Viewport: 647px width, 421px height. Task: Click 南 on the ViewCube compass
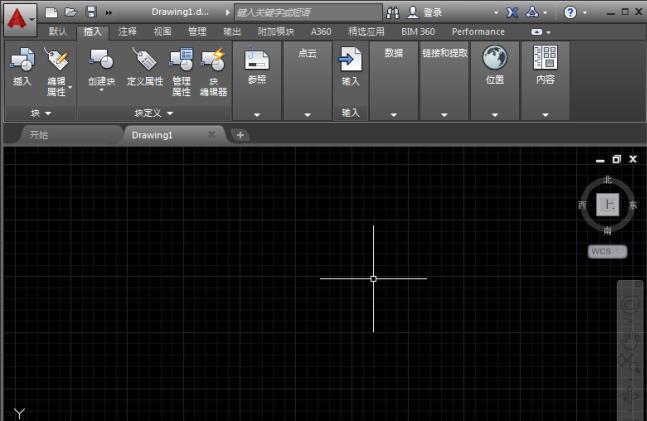click(x=607, y=230)
